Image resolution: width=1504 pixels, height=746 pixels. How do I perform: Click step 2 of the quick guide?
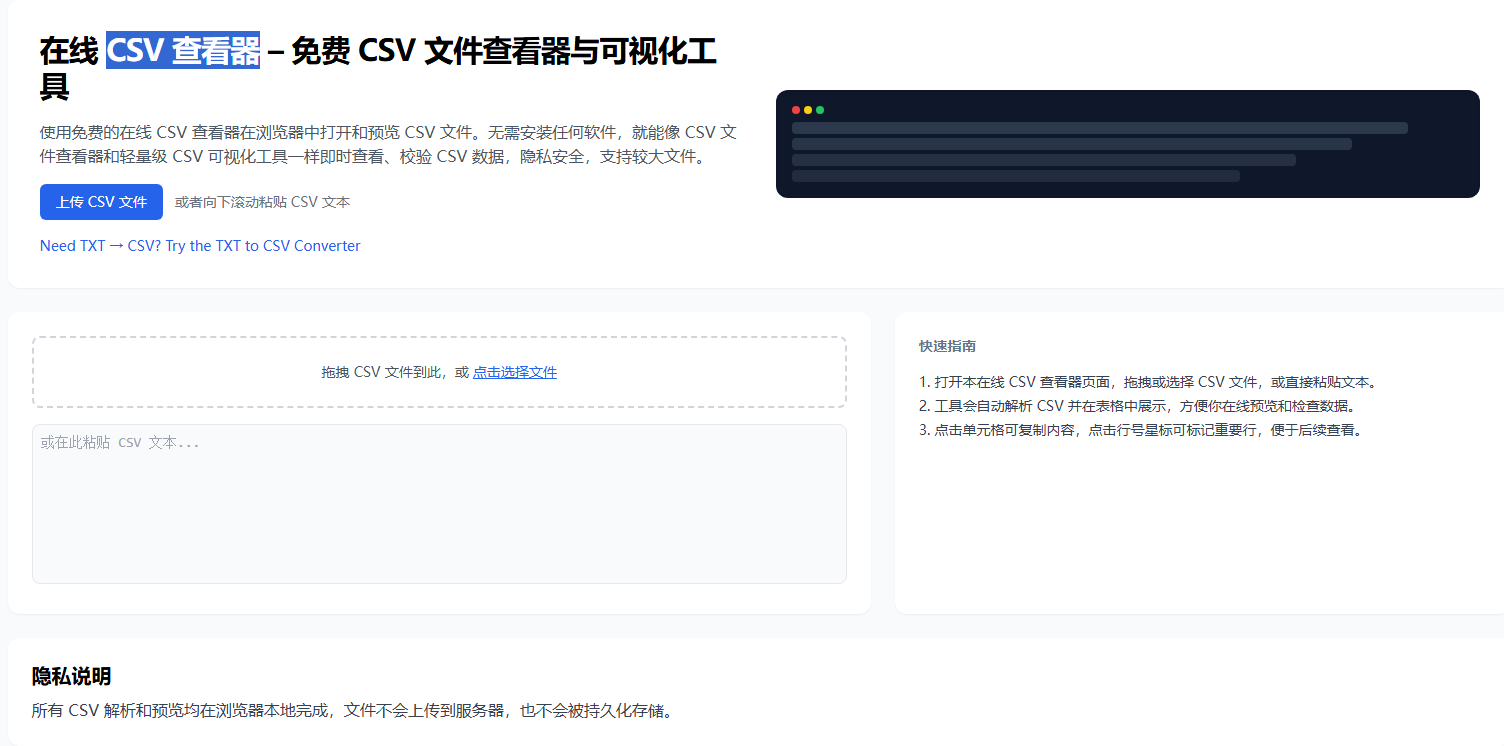(x=1137, y=406)
